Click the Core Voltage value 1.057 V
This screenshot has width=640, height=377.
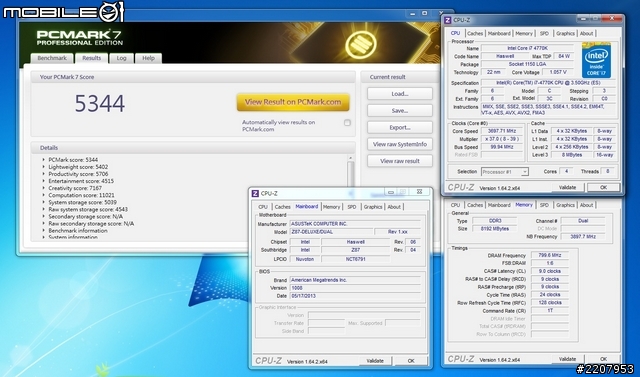pyautogui.click(x=558, y=72)
